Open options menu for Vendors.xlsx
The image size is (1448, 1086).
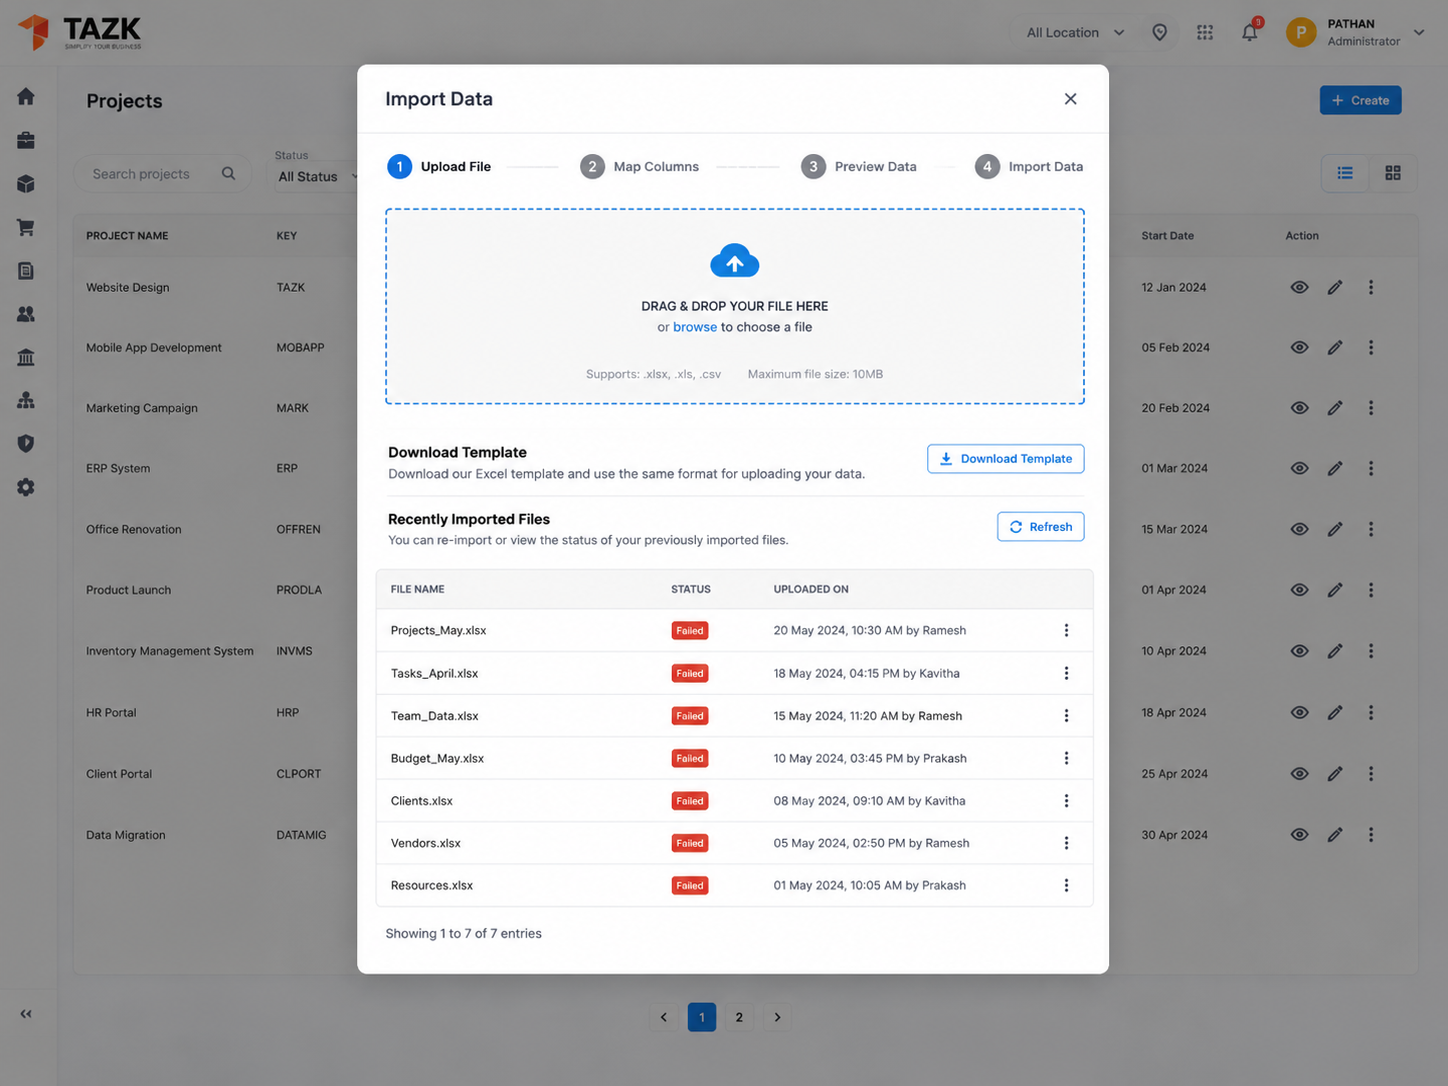[1066, 843]
